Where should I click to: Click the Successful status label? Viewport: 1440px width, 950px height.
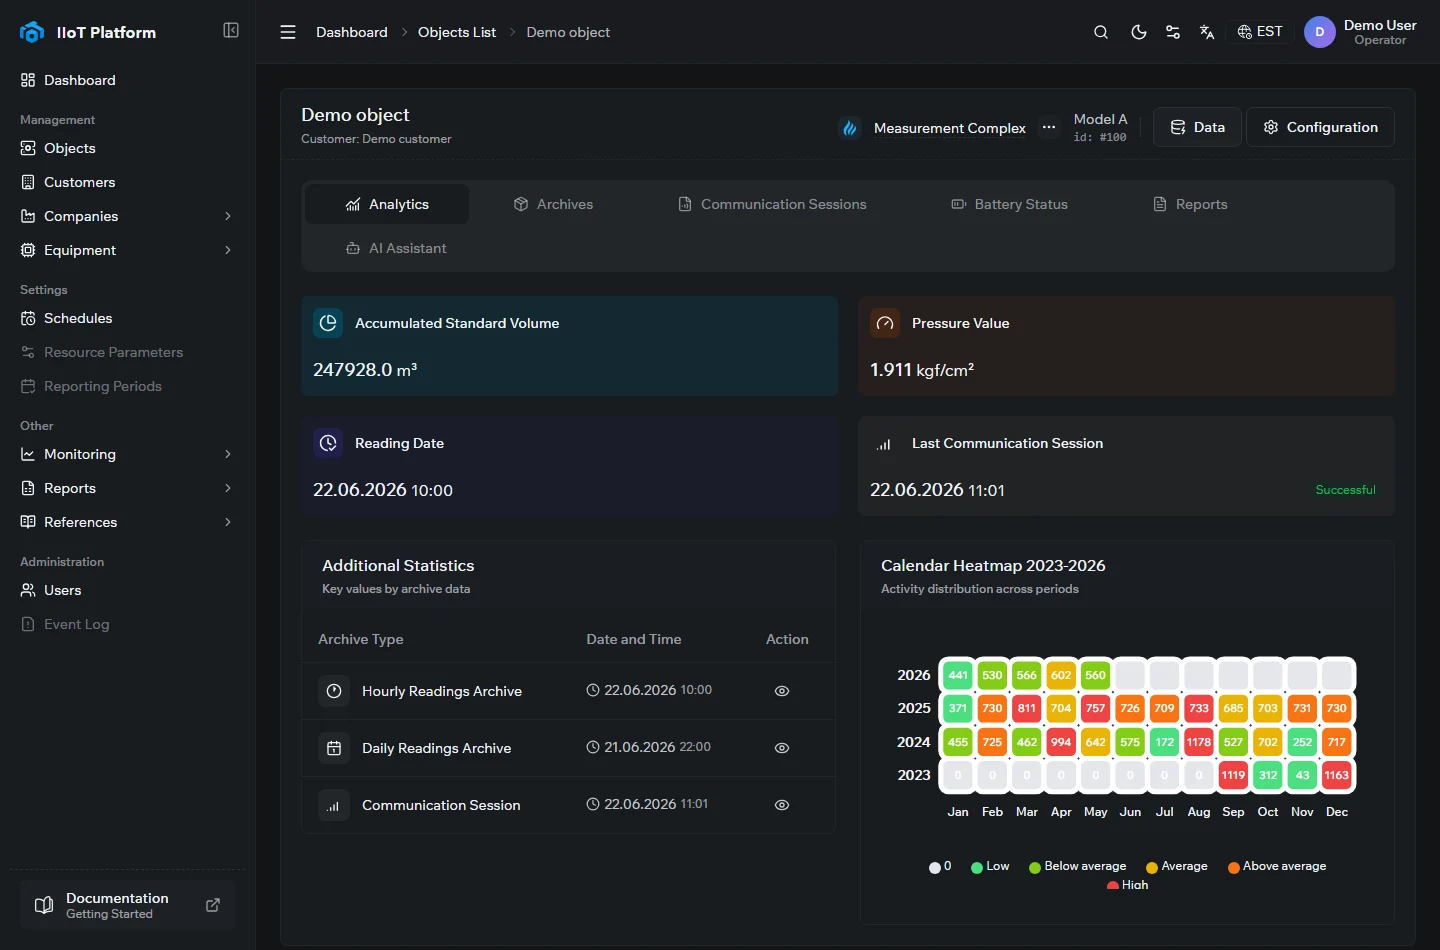pos(1345,490)
